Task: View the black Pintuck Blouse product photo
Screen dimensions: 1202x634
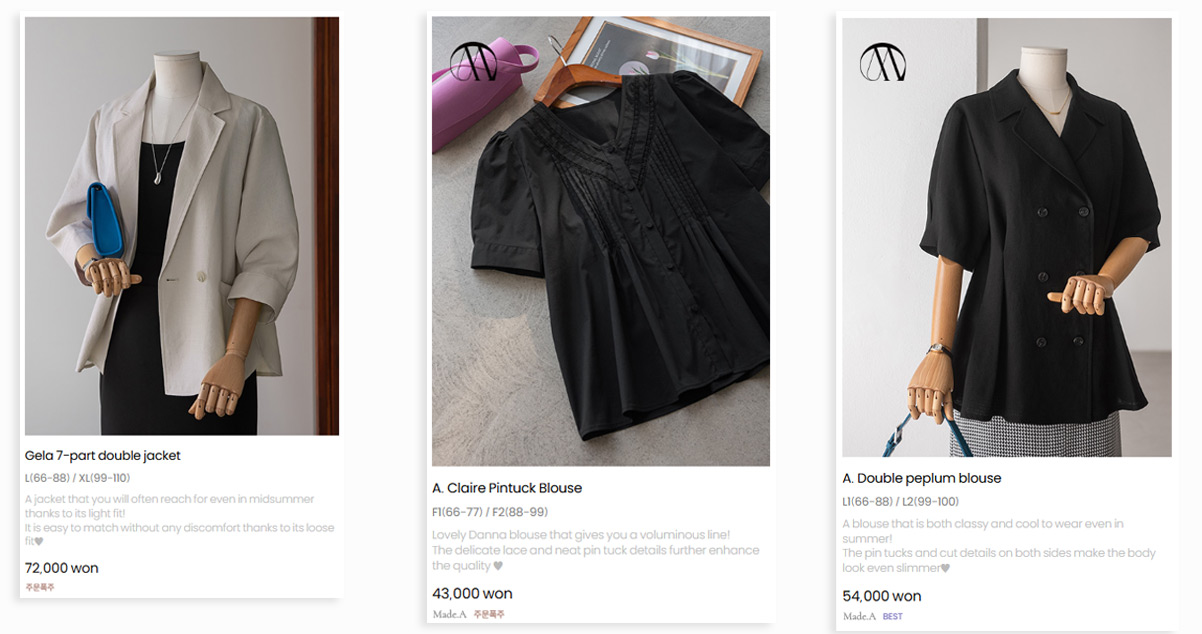Action: point(600,241)
